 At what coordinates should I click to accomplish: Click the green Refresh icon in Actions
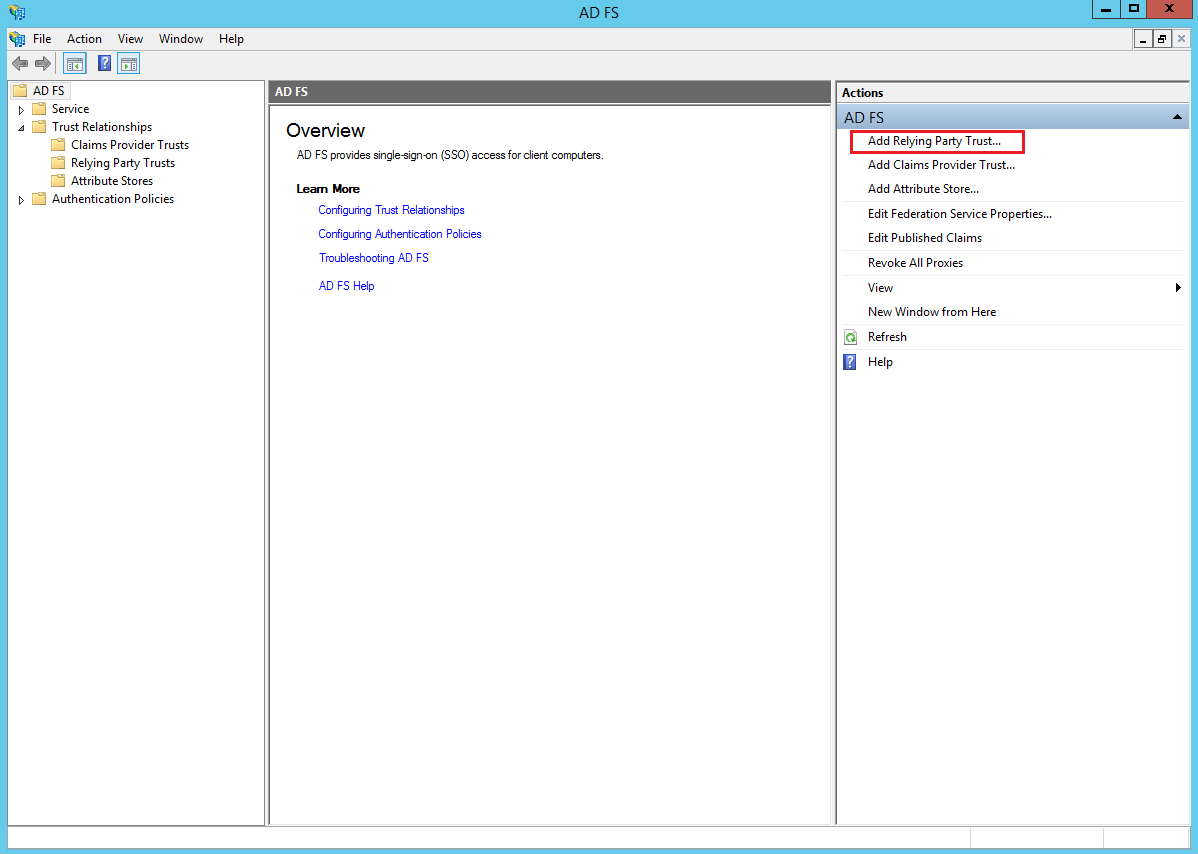(x=850, y=337)
